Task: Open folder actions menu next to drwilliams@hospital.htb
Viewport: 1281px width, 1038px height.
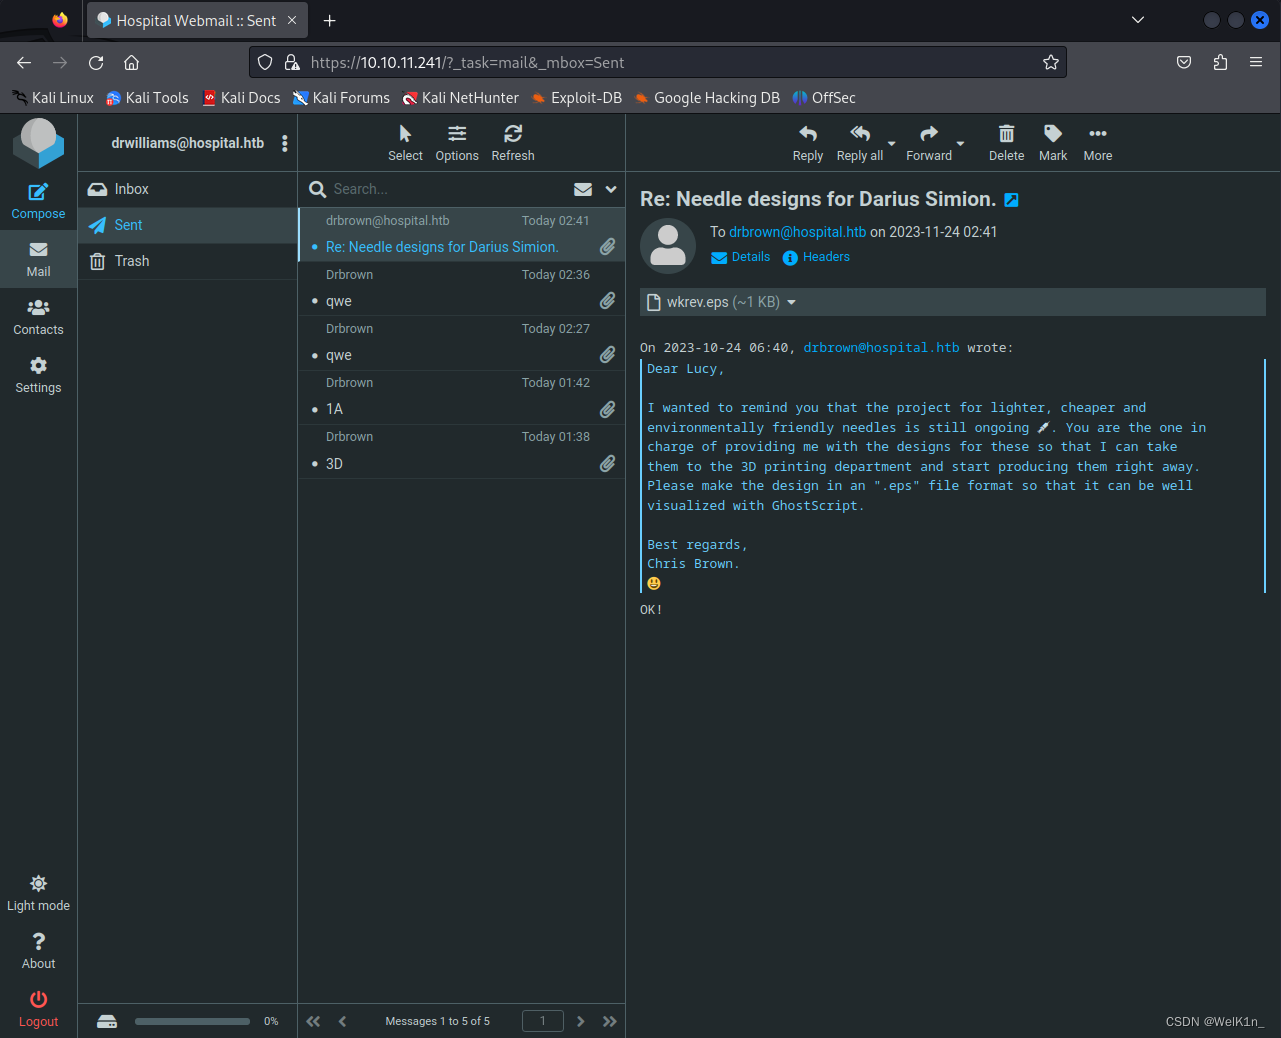Action: pyautogui.click(x=285, y=143)
